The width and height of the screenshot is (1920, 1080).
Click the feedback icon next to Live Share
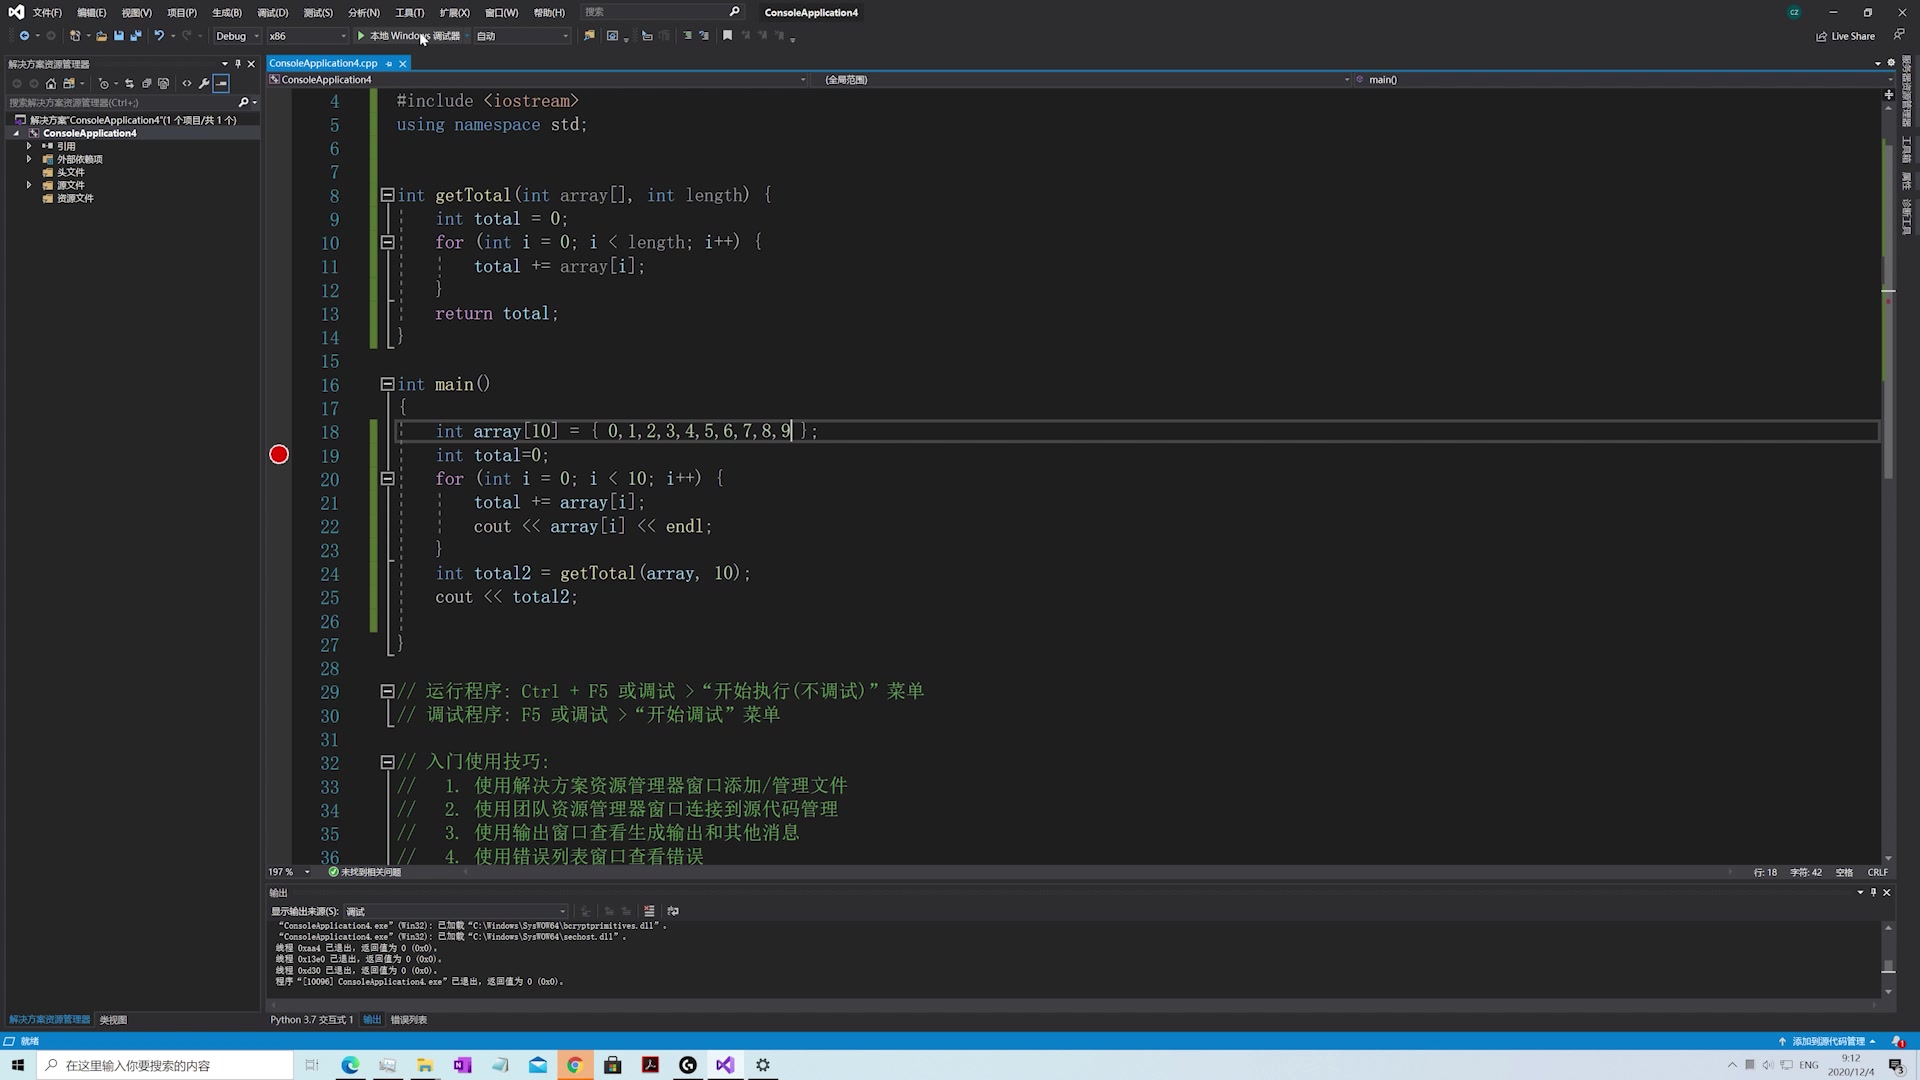[x=1899, y=35]
